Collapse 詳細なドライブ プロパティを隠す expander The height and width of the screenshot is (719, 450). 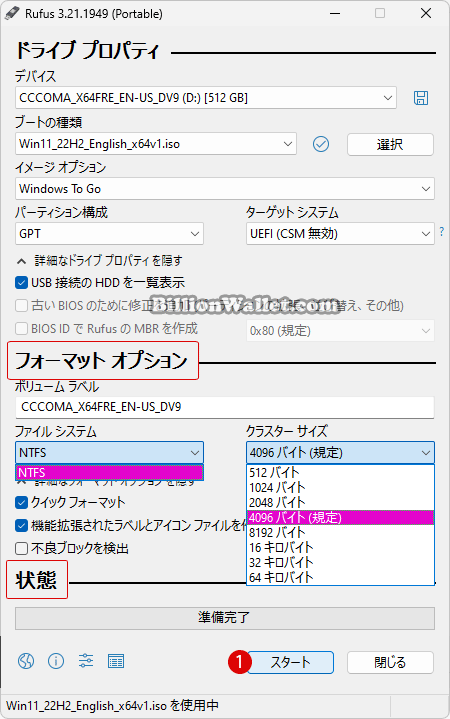[x=100, y=261]
